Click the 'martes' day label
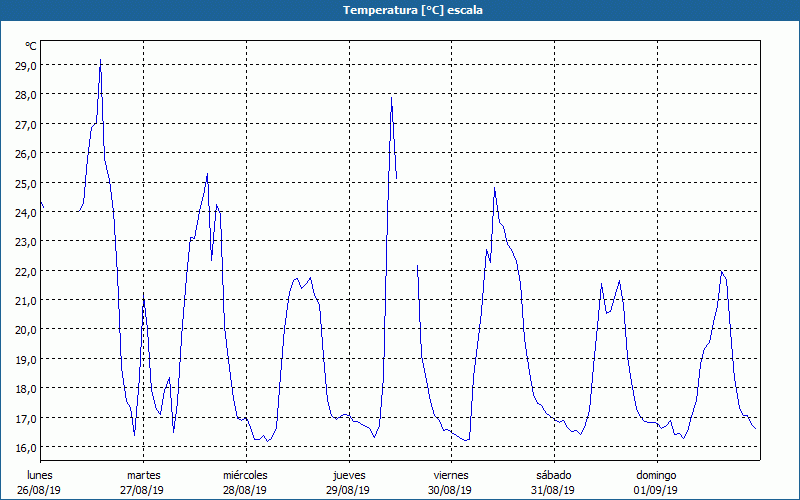The image size is (800, 500). [x=143, y=475]
